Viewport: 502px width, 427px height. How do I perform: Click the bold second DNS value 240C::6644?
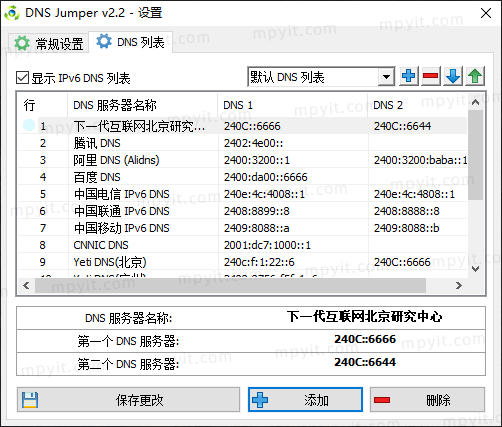point(365,362)
